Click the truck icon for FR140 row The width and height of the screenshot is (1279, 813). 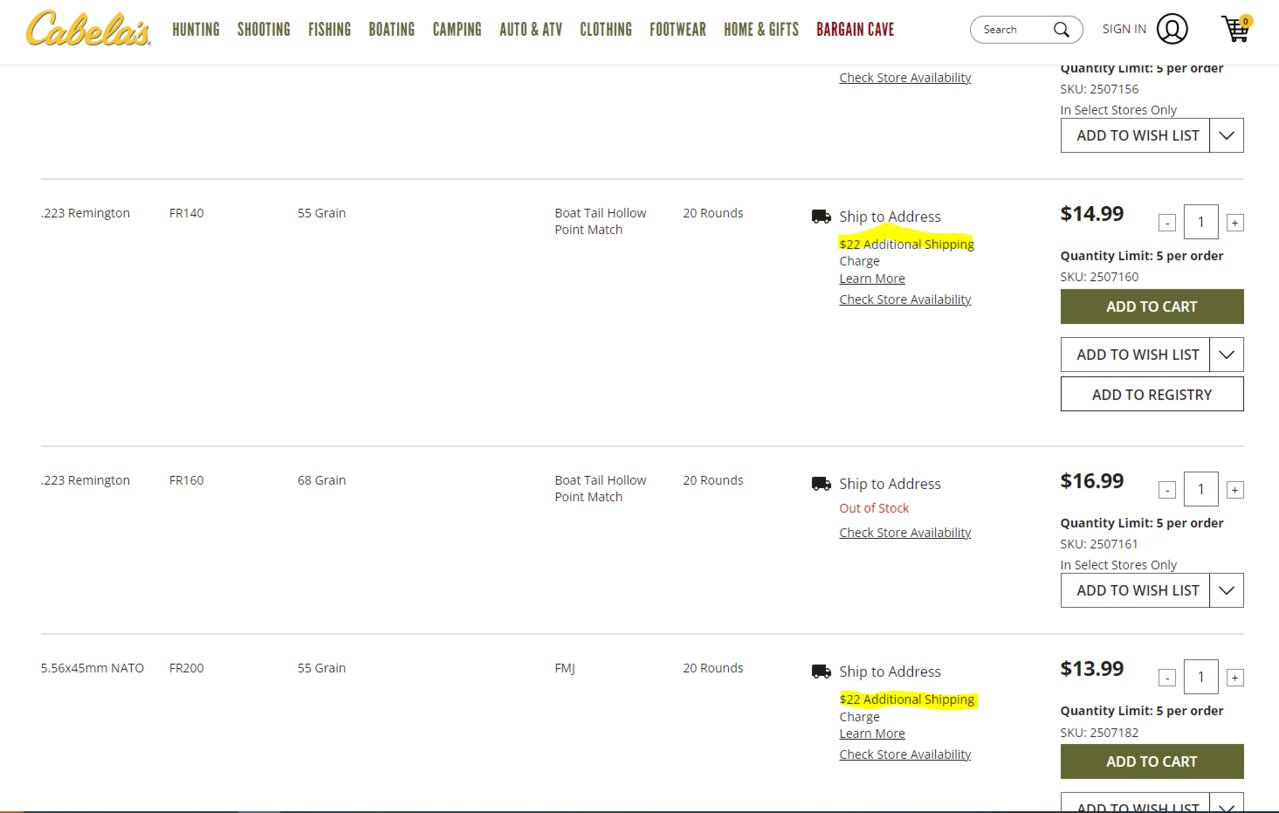click(821, 216)
